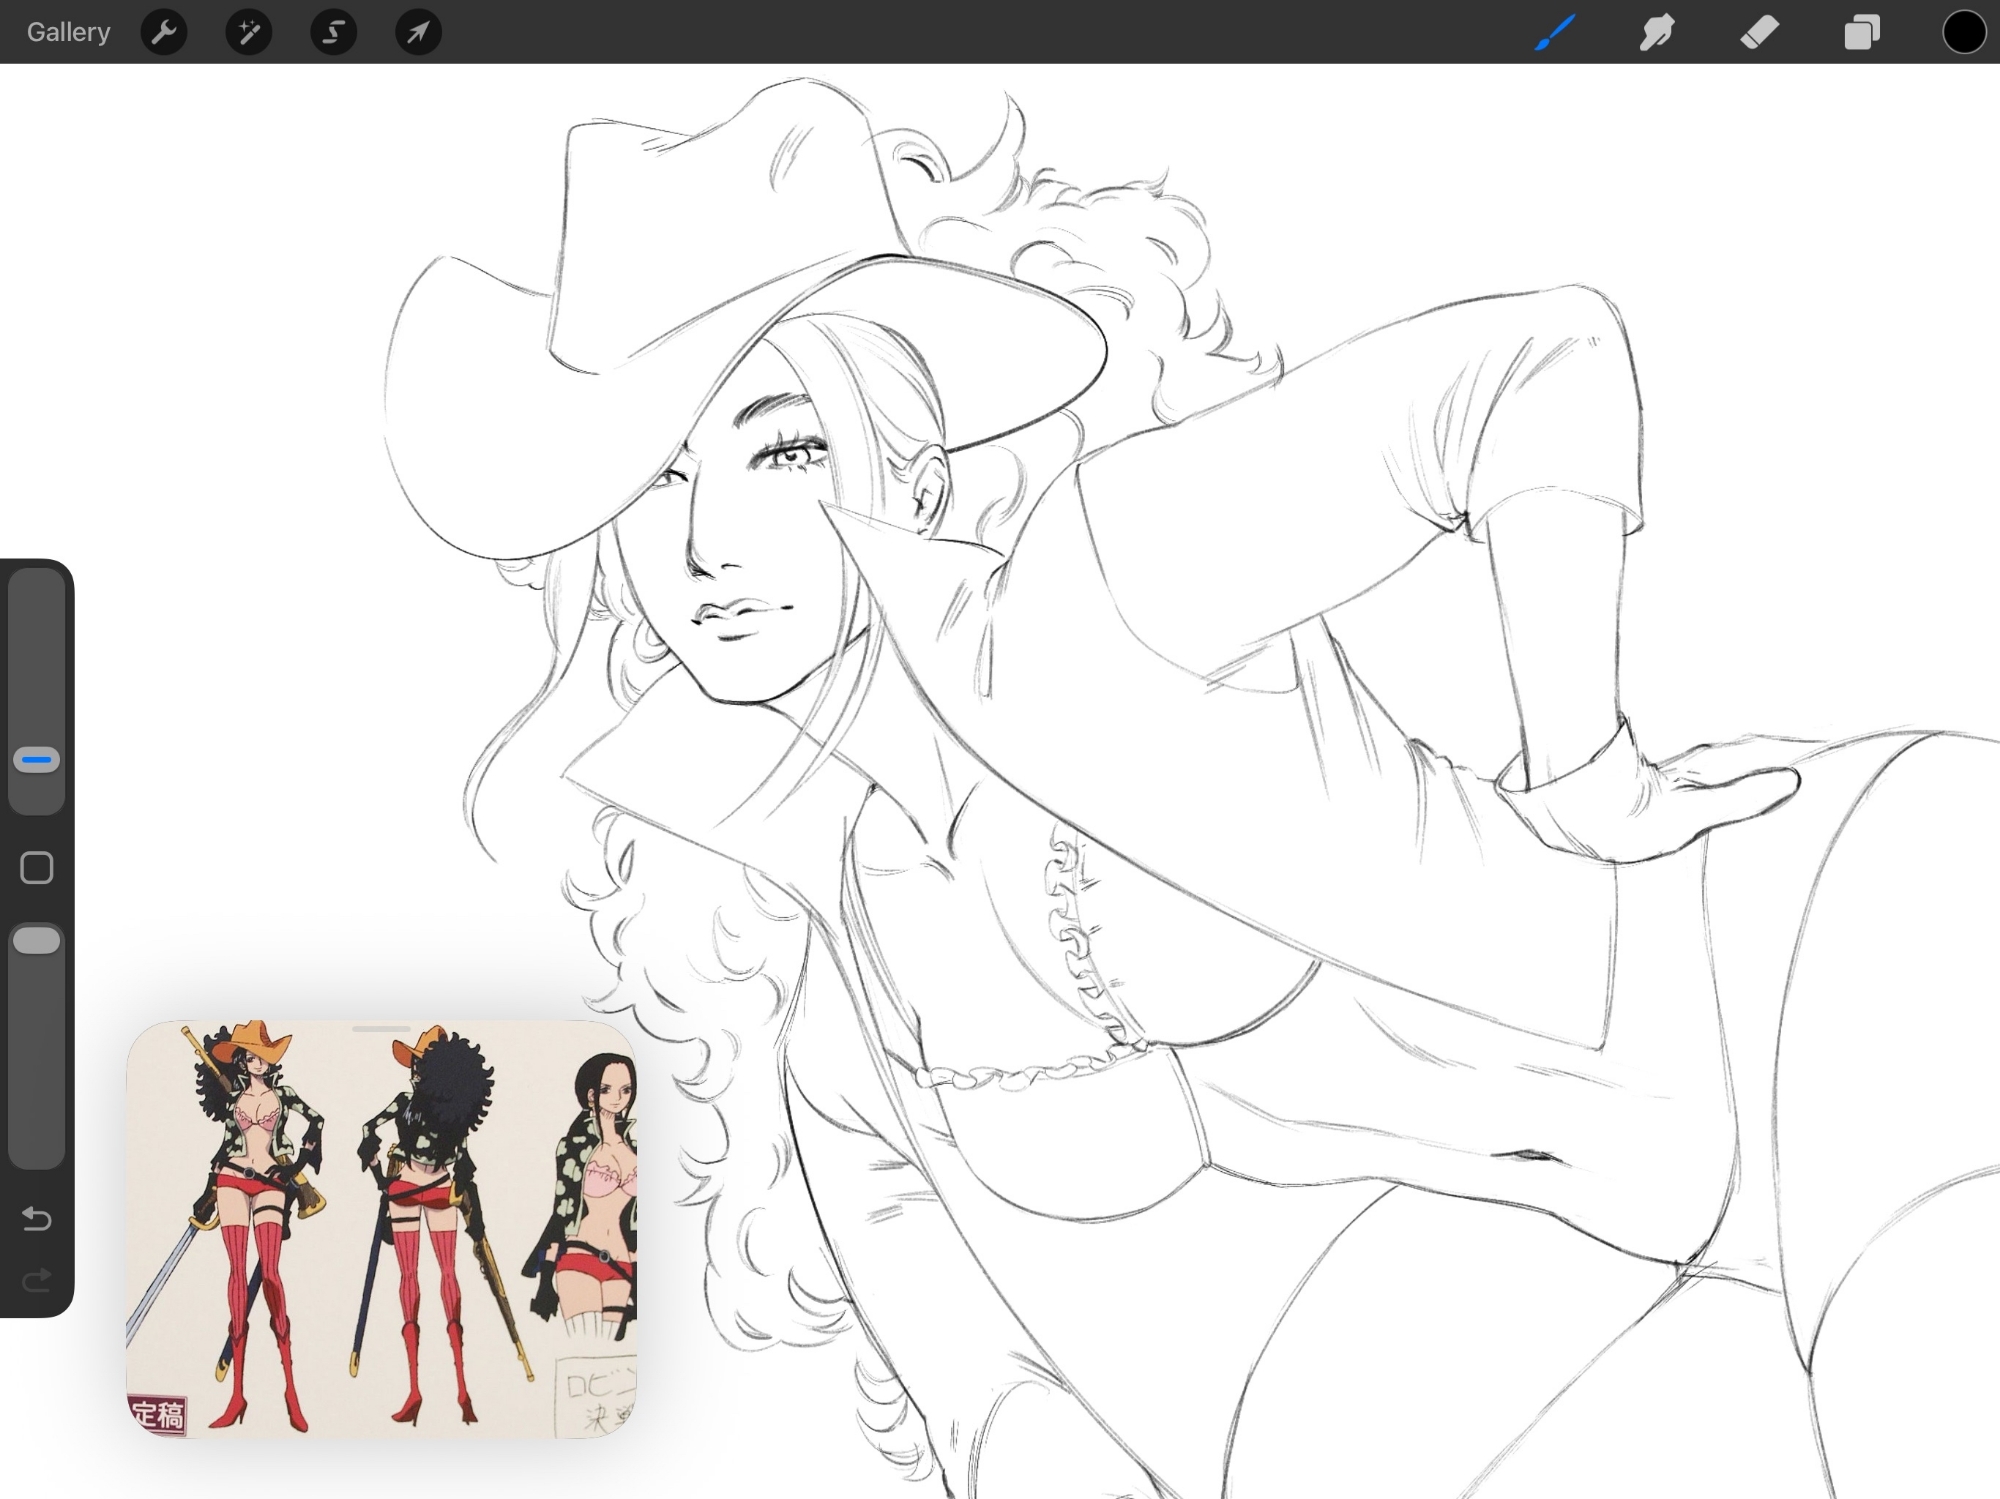Image resolution: width=2000 pixels, height=1499 pixels.
Task: Open the black color picker swatch
Action: coord(1963,32)
